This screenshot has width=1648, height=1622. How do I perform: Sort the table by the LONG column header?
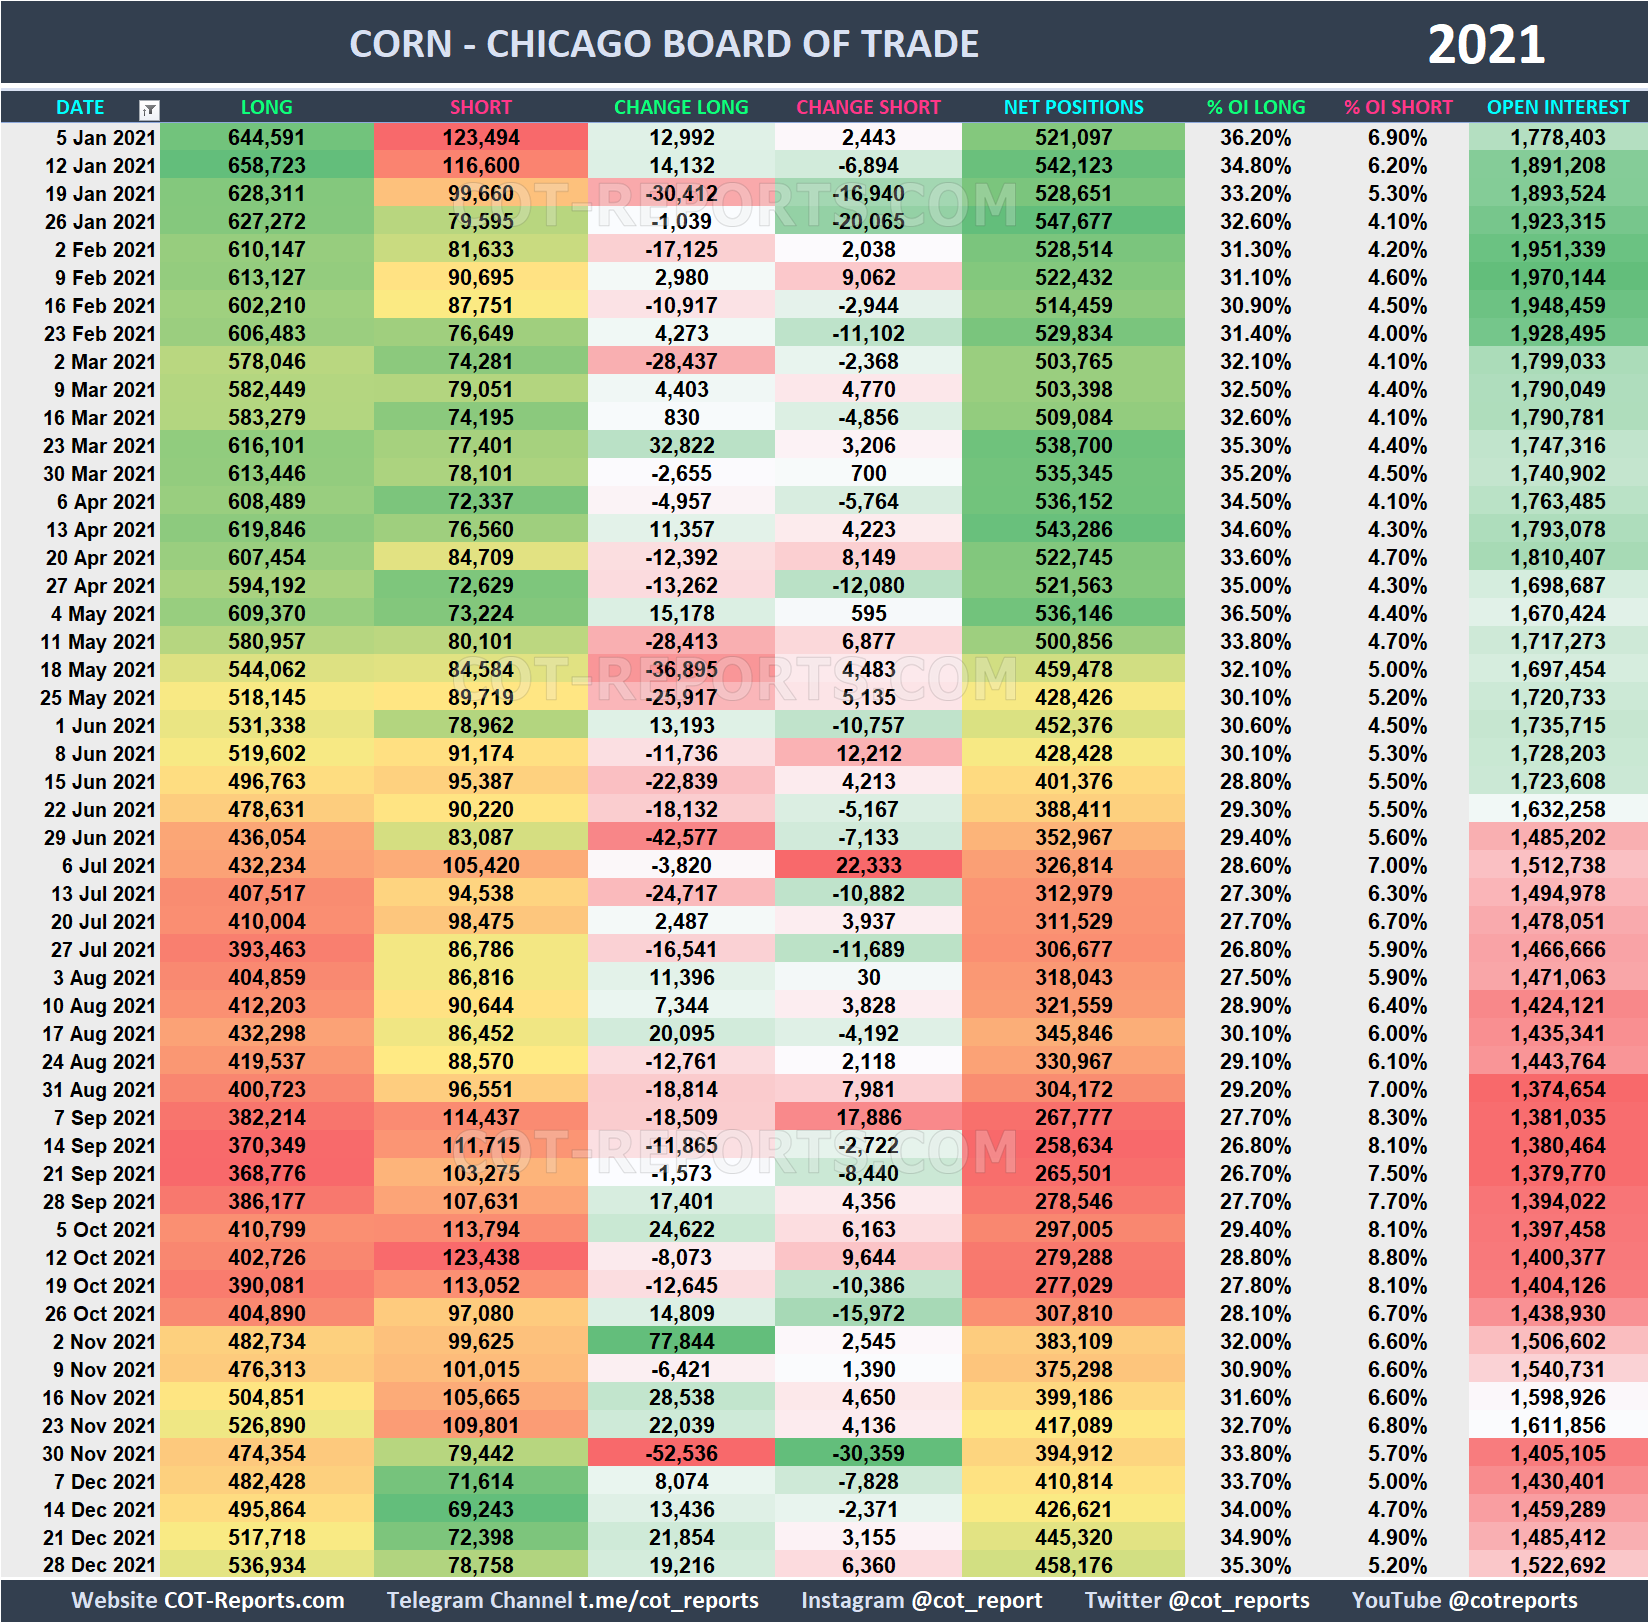point(266,107)
